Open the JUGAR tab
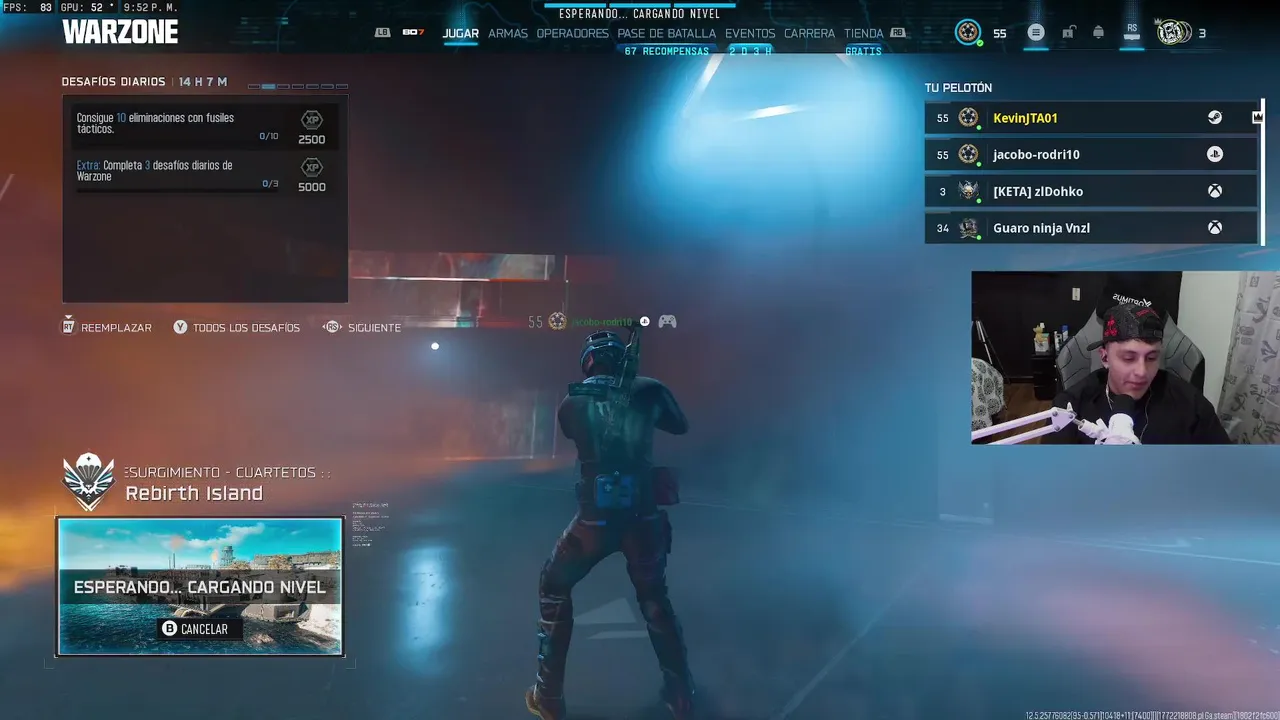The image size is (1280, 720). coord(460,33)
